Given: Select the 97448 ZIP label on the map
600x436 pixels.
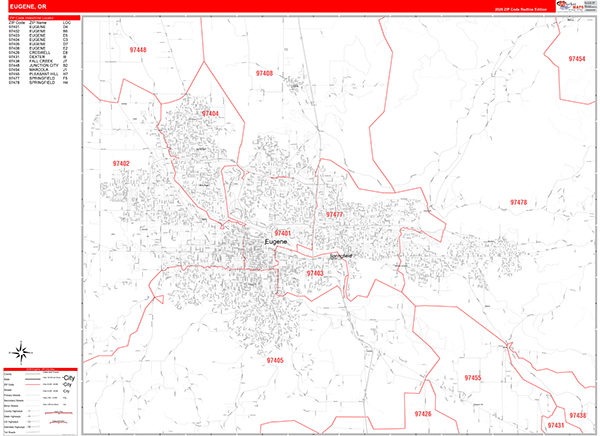Looking at the screenshot, I should pos(138,50).
